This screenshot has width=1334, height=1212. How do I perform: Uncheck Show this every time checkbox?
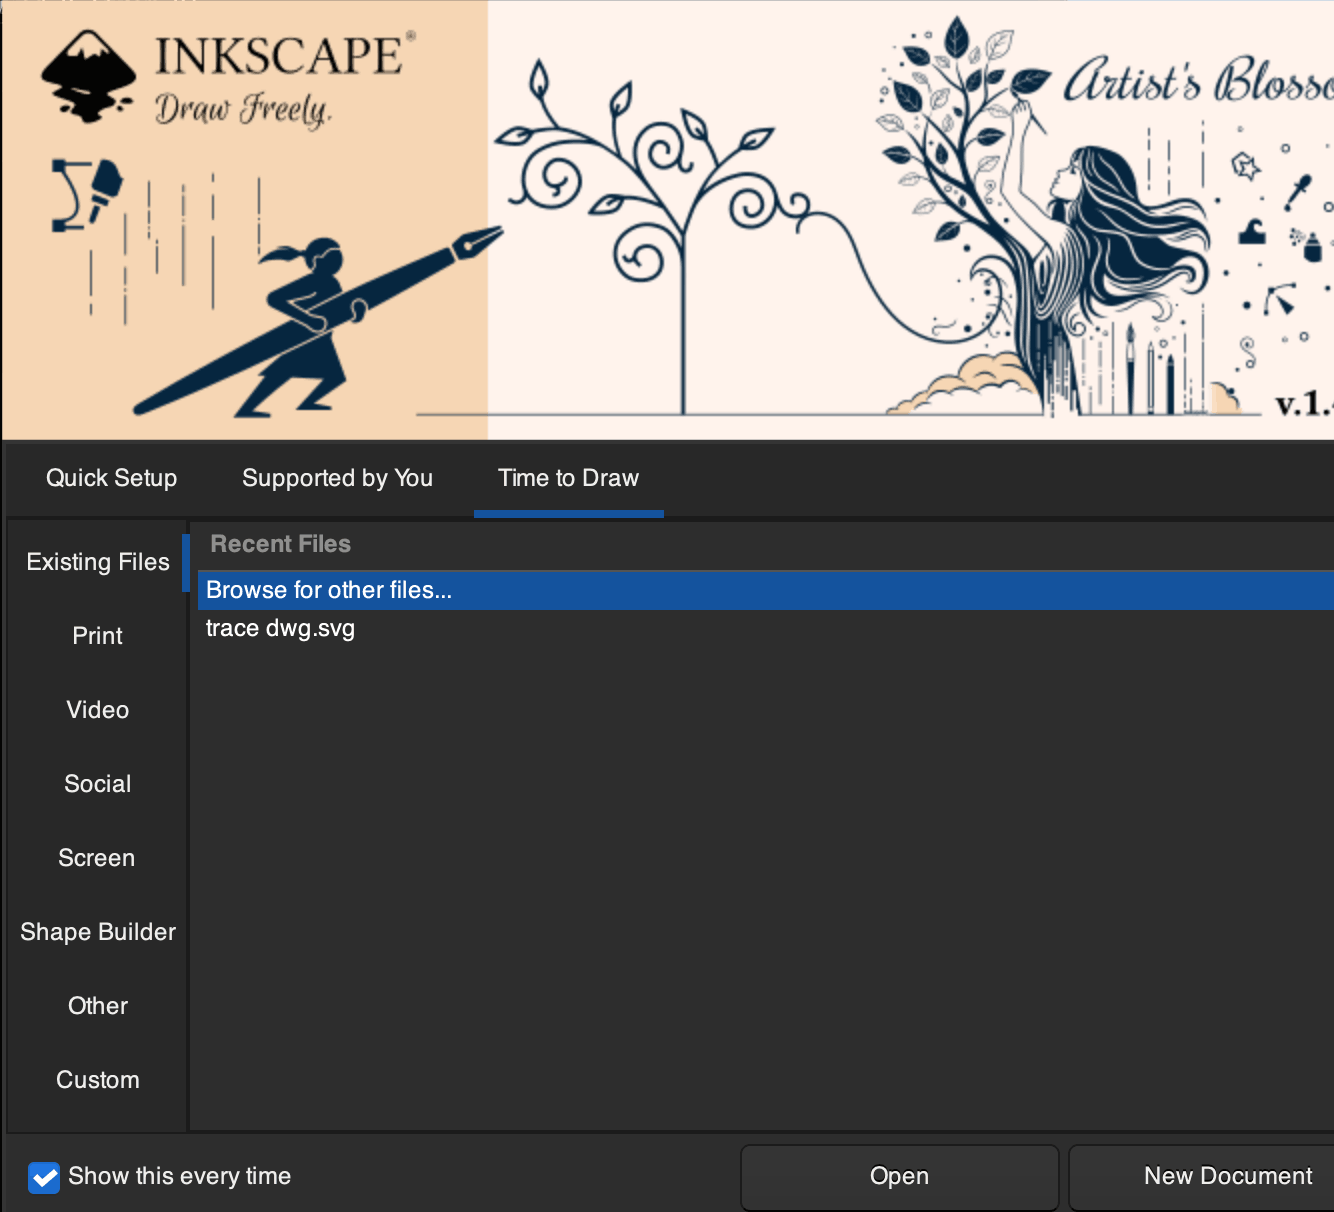click(44, 1177)
